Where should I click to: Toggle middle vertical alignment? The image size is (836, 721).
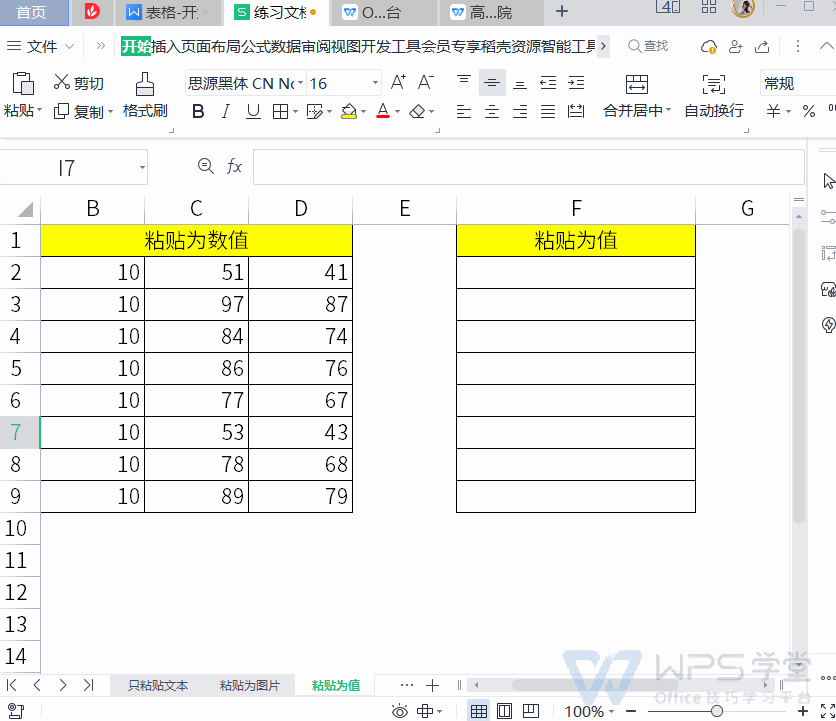point(492,83)
